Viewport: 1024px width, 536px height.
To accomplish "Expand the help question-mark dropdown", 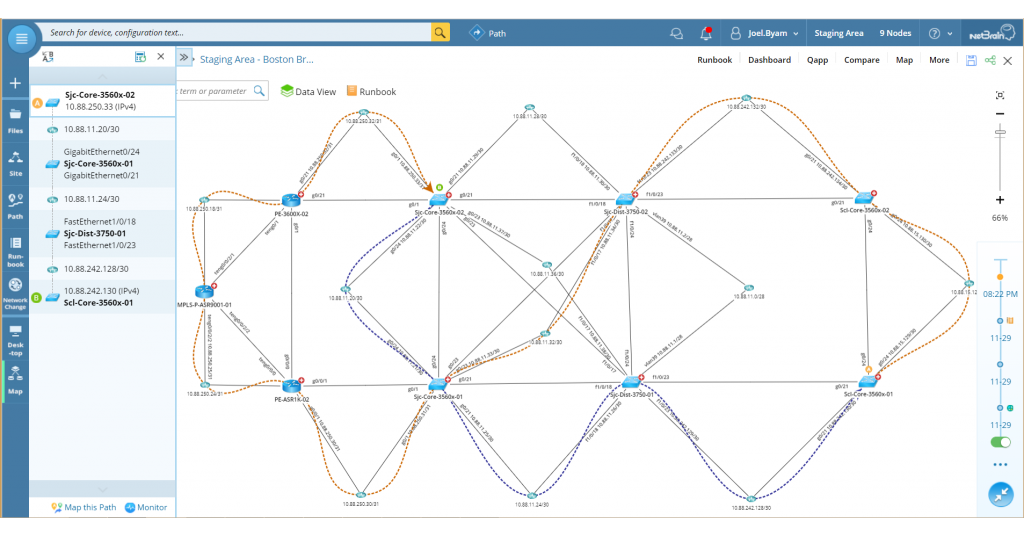I will [x=940, y=33].
